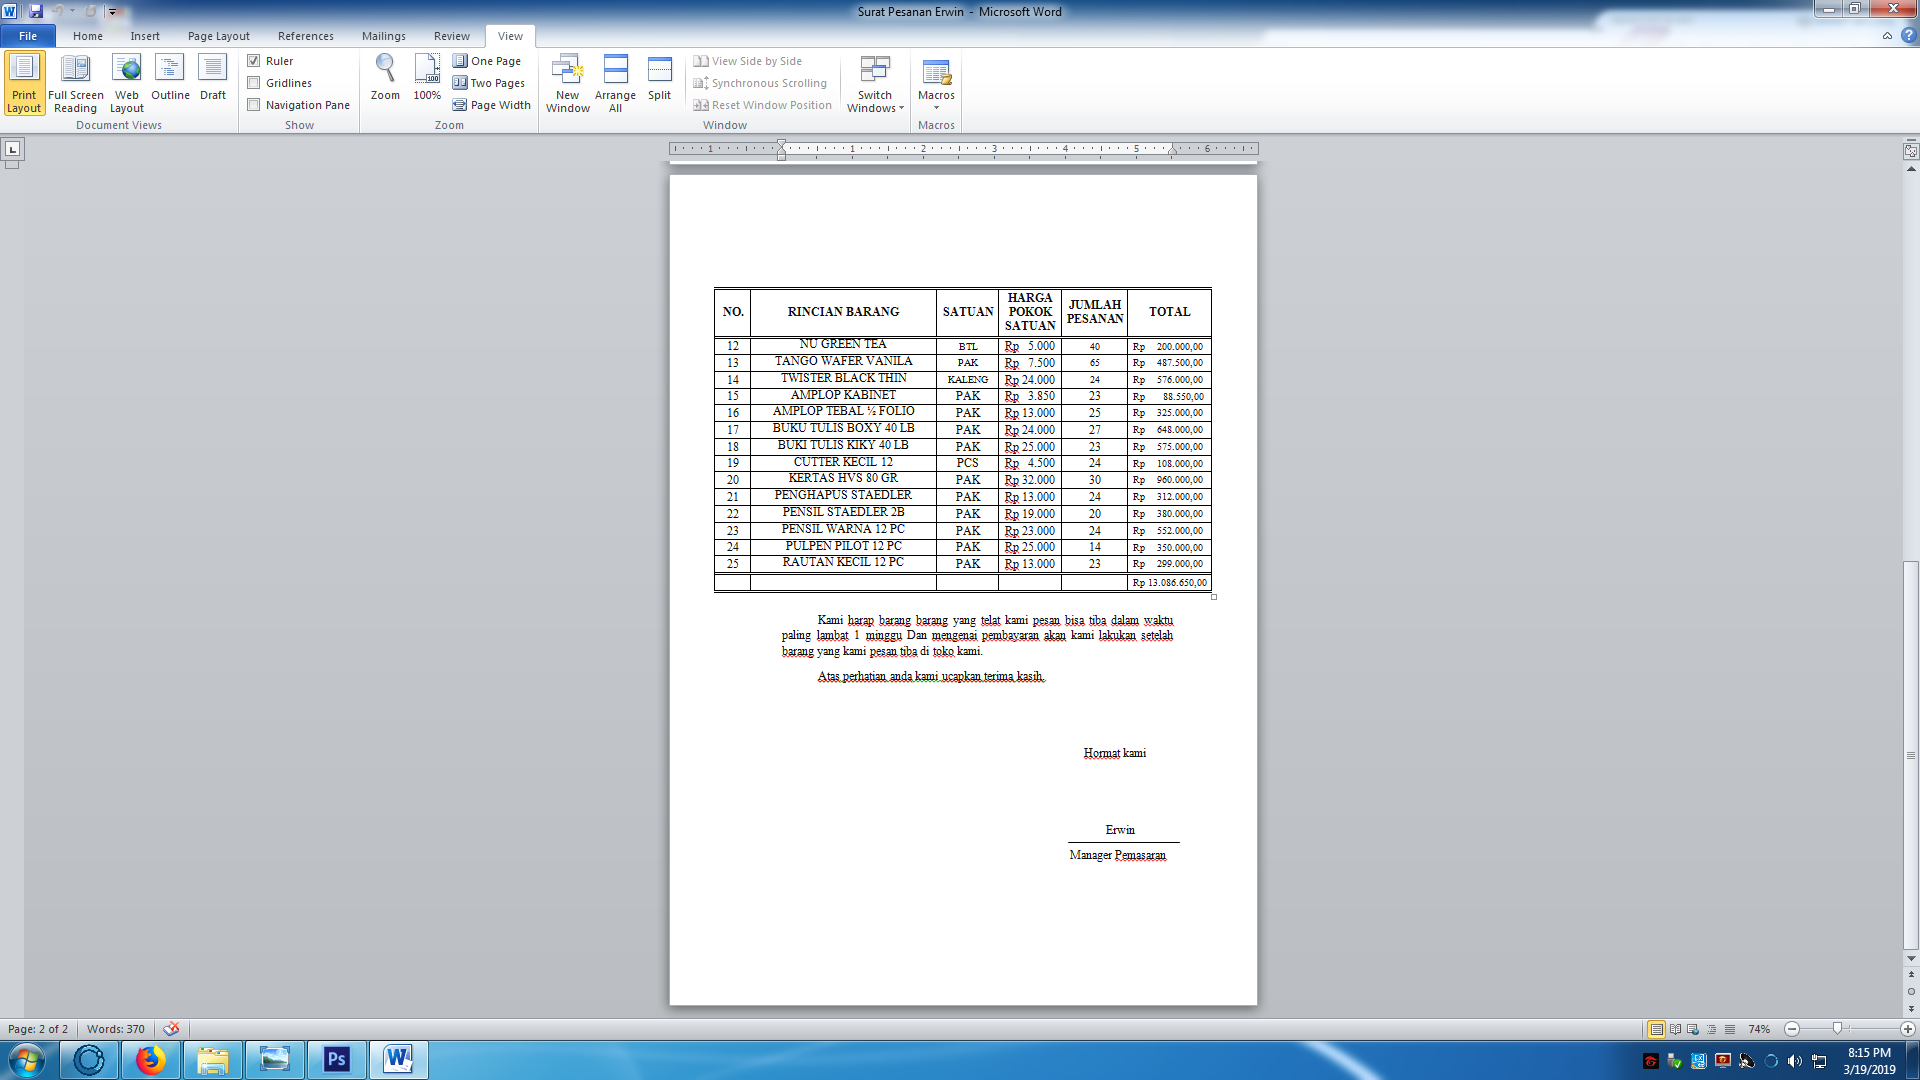Click the Two Pages button

(x=488, y=83)
